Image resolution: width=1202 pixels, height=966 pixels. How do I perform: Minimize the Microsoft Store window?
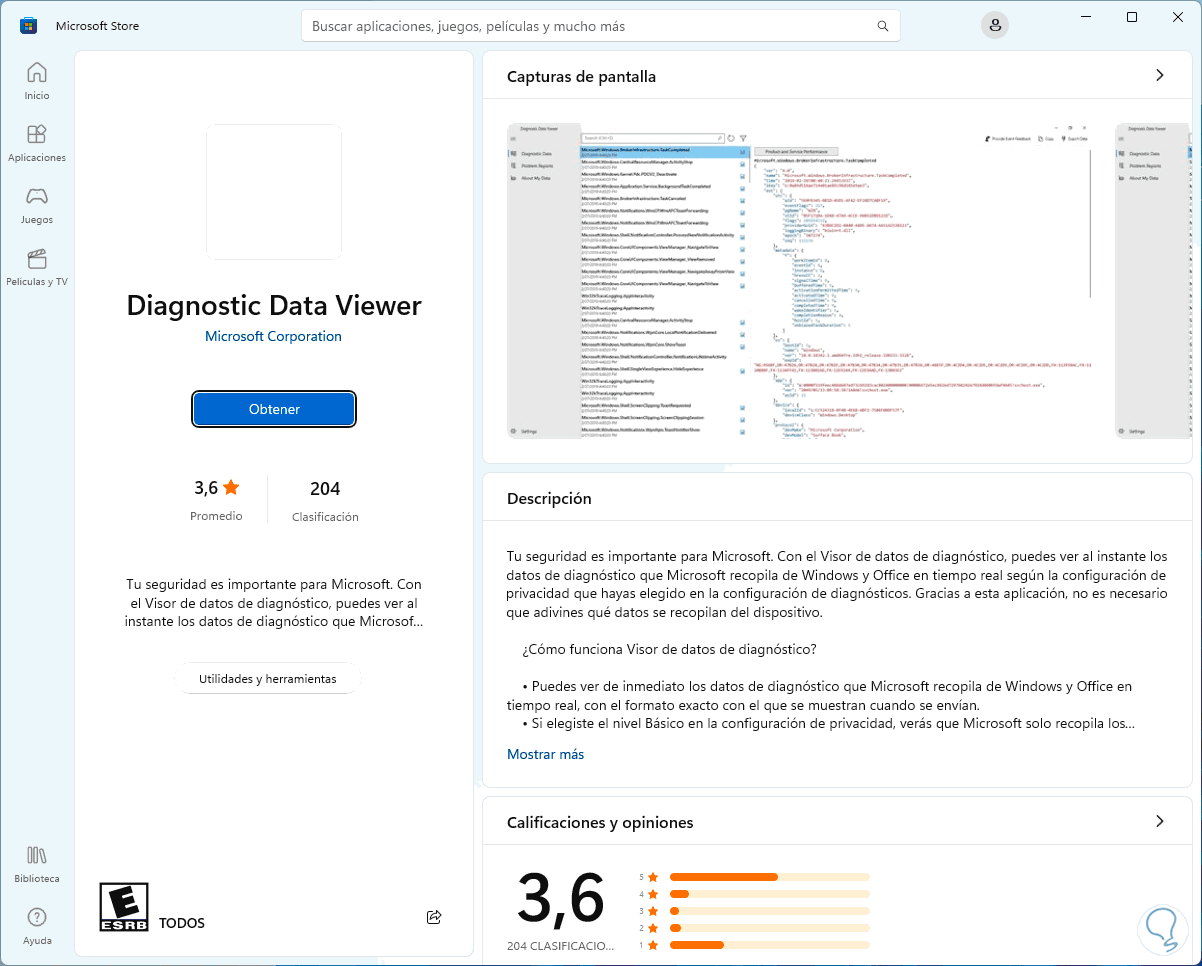point(1086,17)
